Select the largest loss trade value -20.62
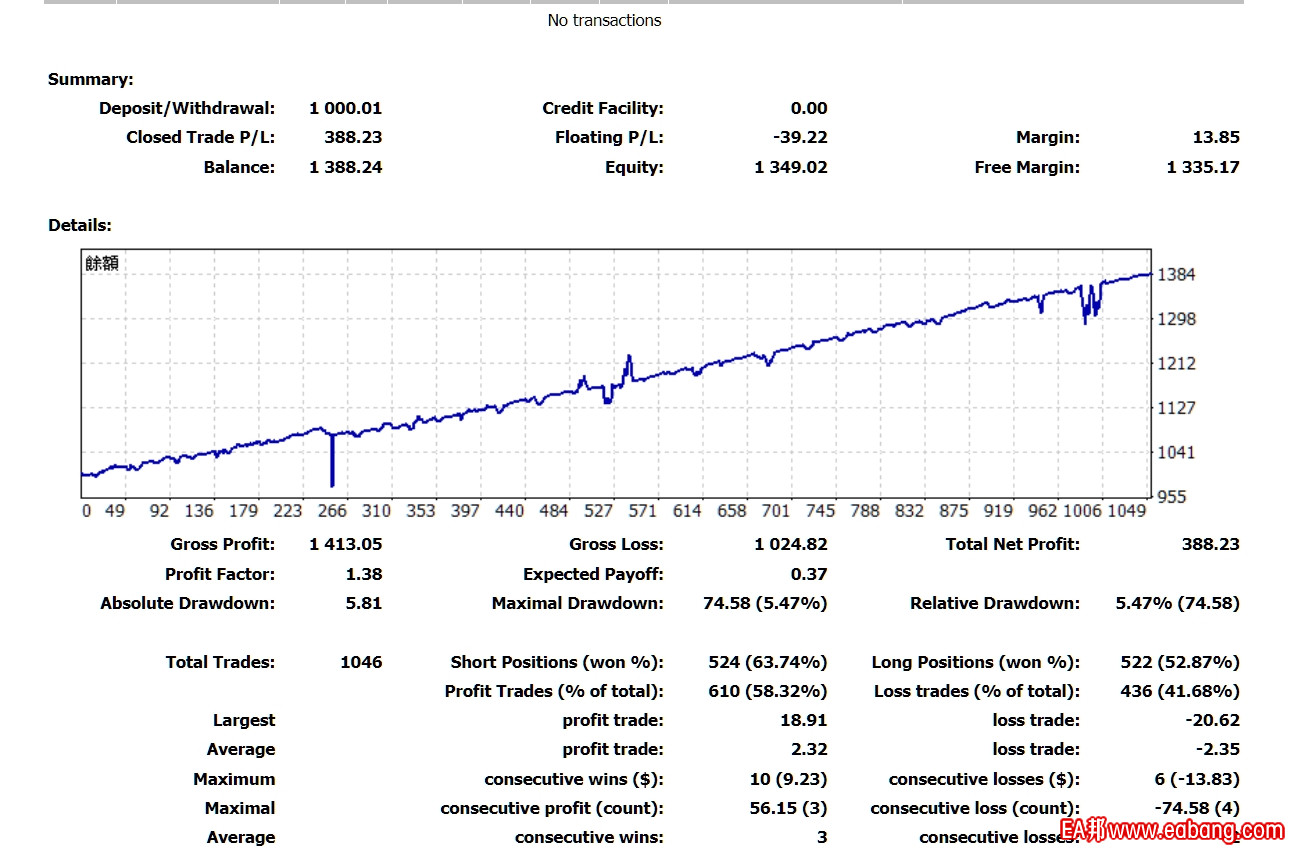 [1213, 720]
